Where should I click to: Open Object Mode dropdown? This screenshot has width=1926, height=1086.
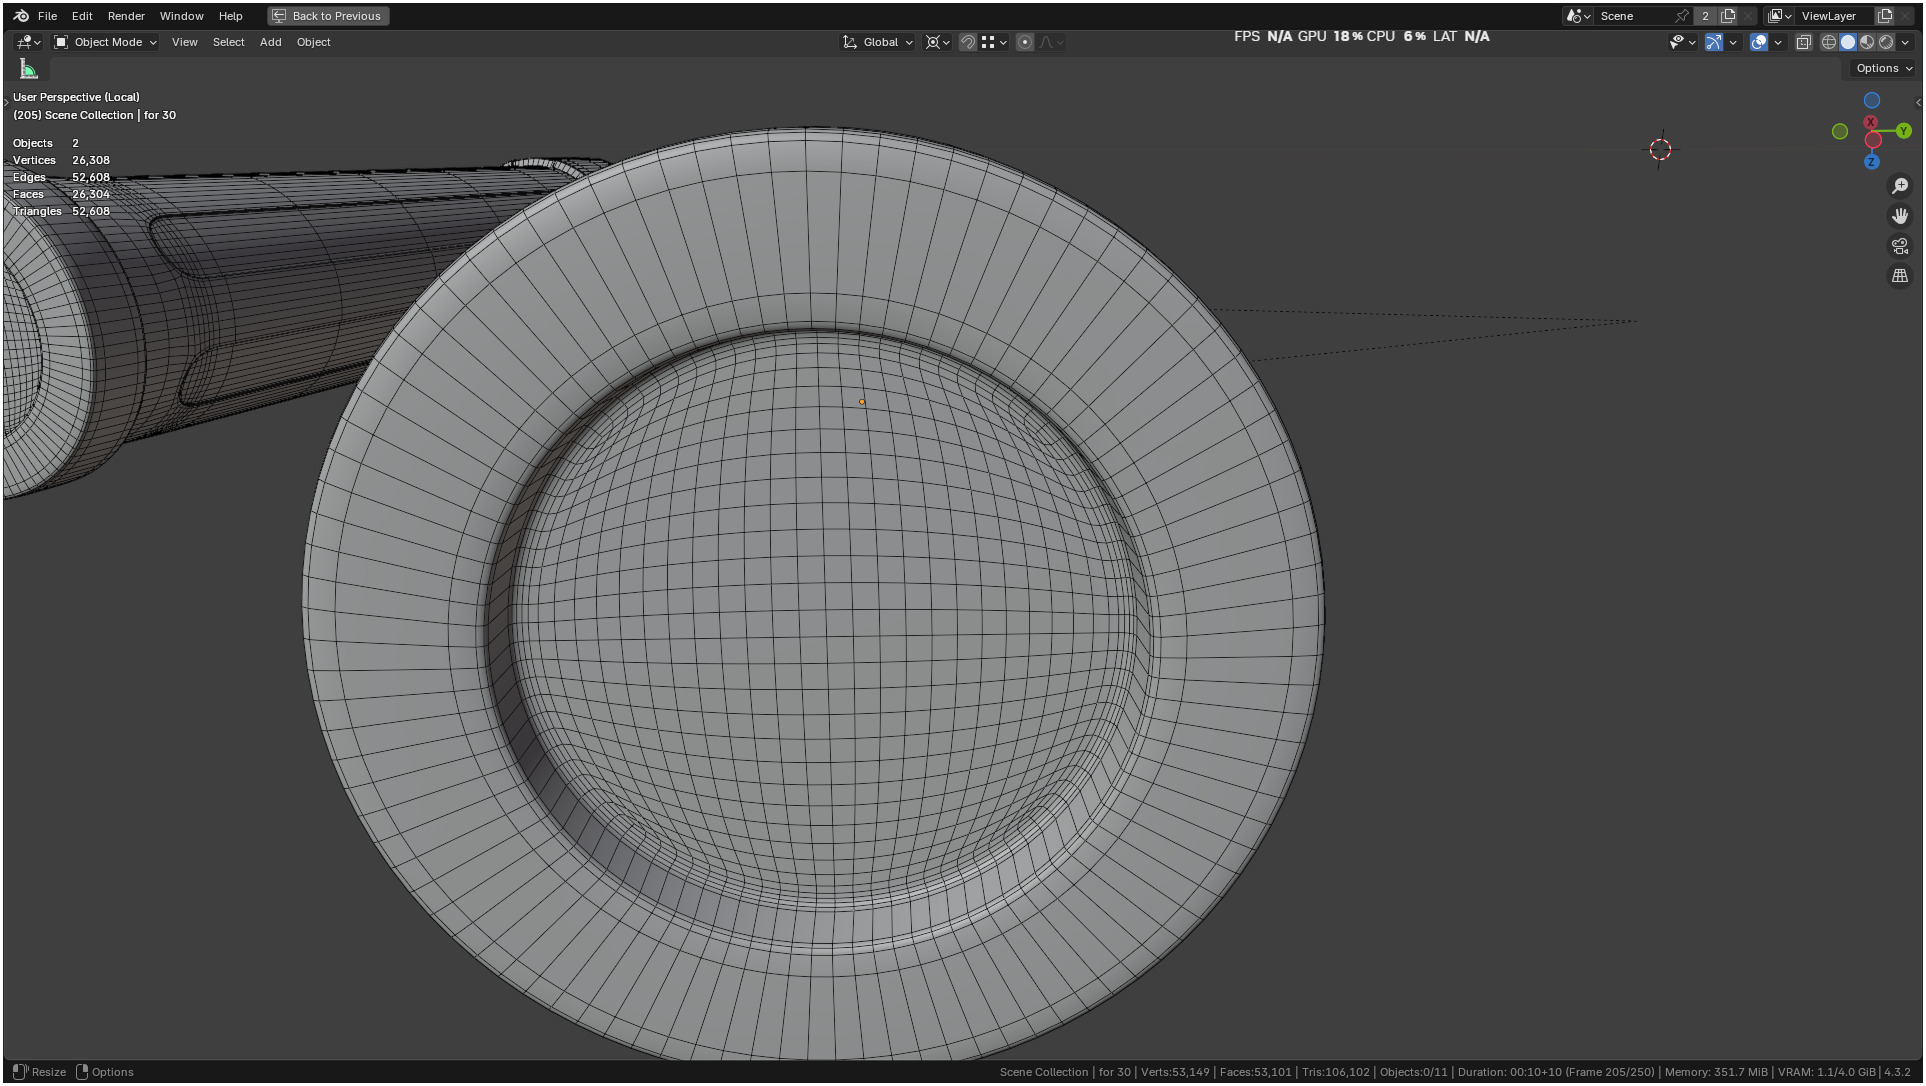(x=106, y=42)
